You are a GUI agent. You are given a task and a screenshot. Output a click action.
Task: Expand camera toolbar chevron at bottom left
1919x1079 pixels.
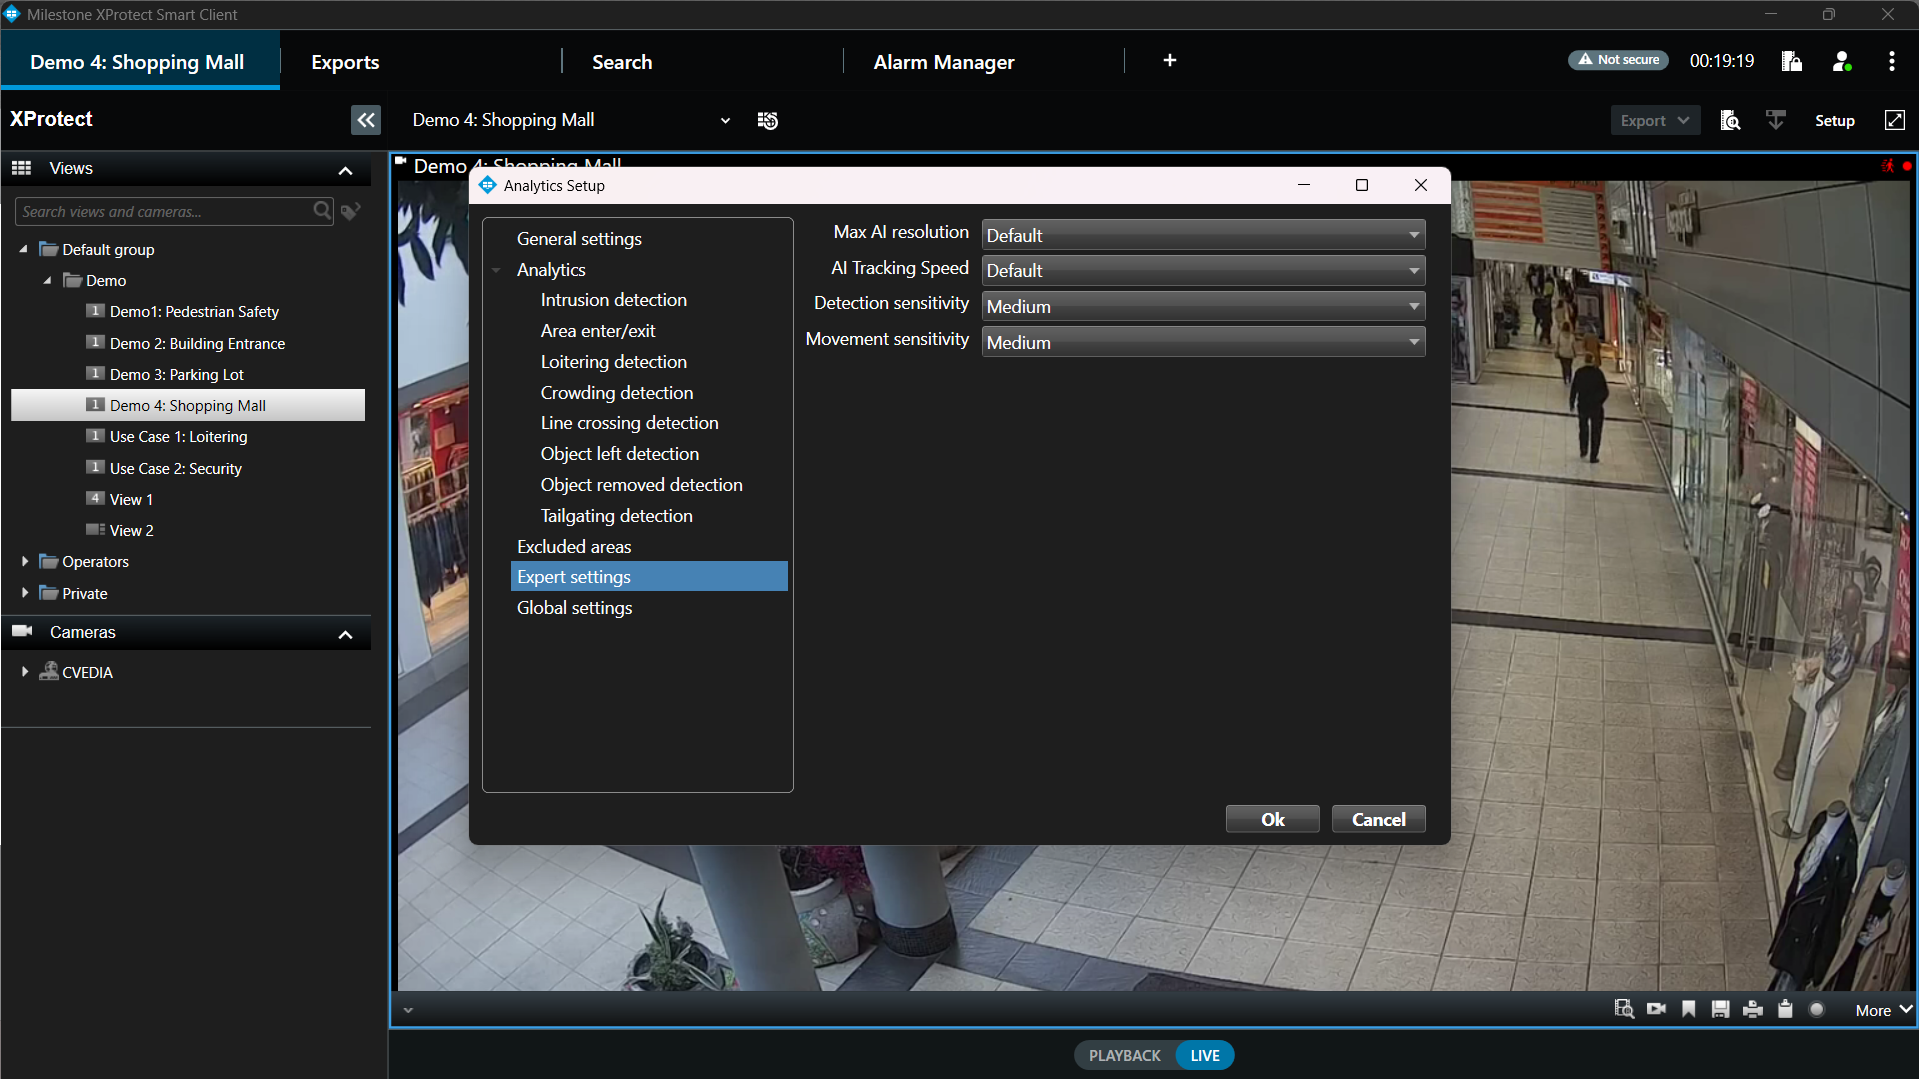[x=408, y=1010]
